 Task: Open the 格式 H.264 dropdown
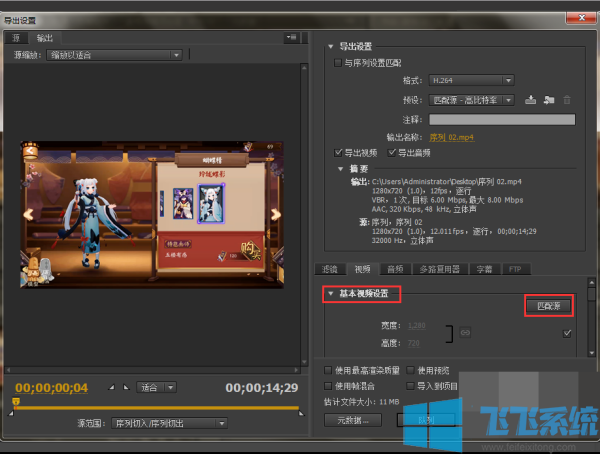[x=470, y=80]
